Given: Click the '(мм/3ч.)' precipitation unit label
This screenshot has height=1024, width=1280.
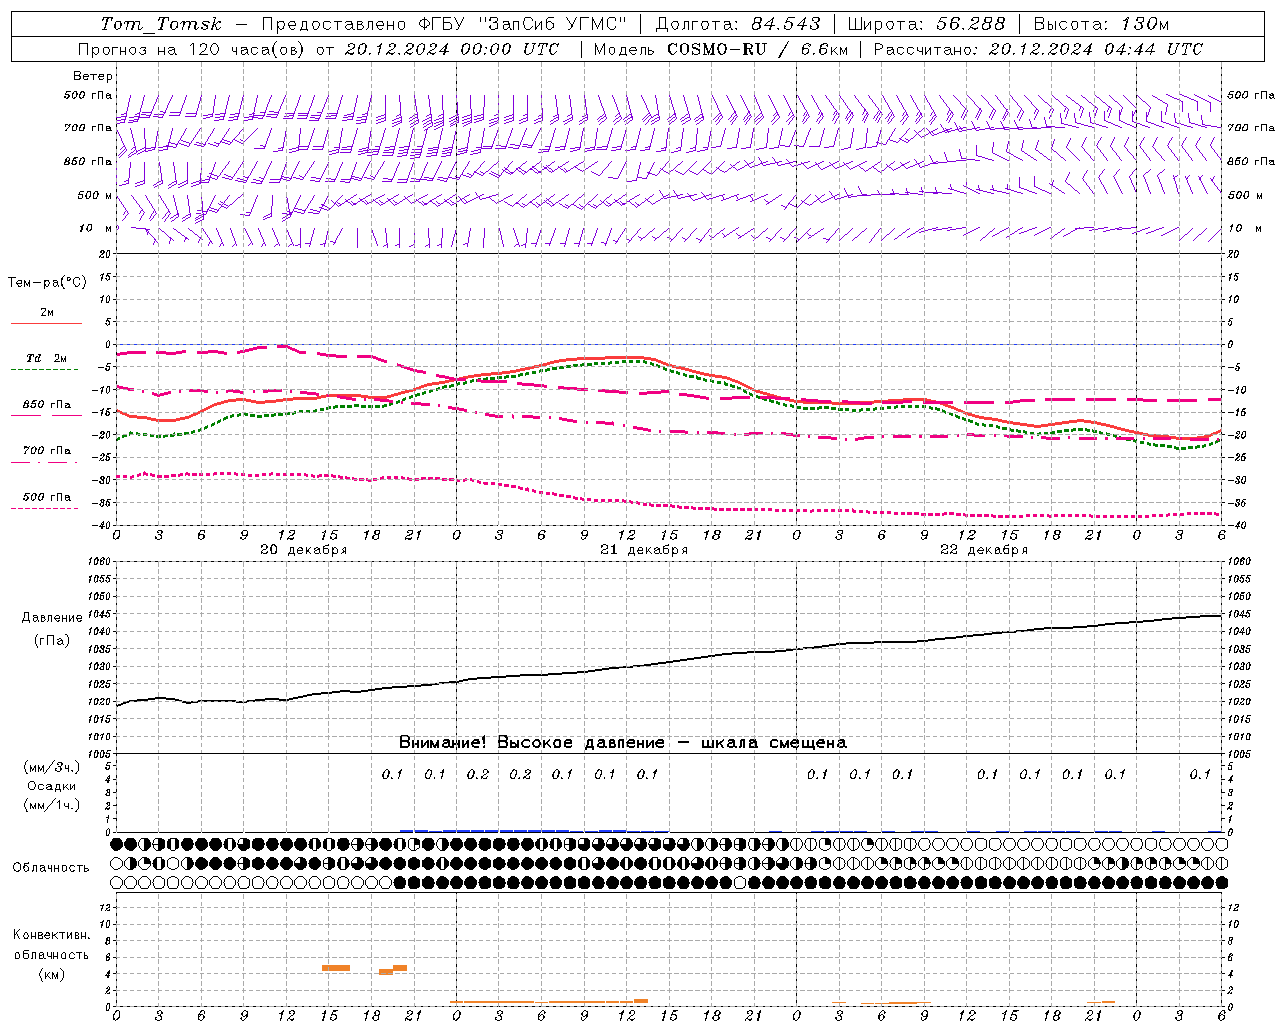Looking at the screenshot, I should coord(52,768).
